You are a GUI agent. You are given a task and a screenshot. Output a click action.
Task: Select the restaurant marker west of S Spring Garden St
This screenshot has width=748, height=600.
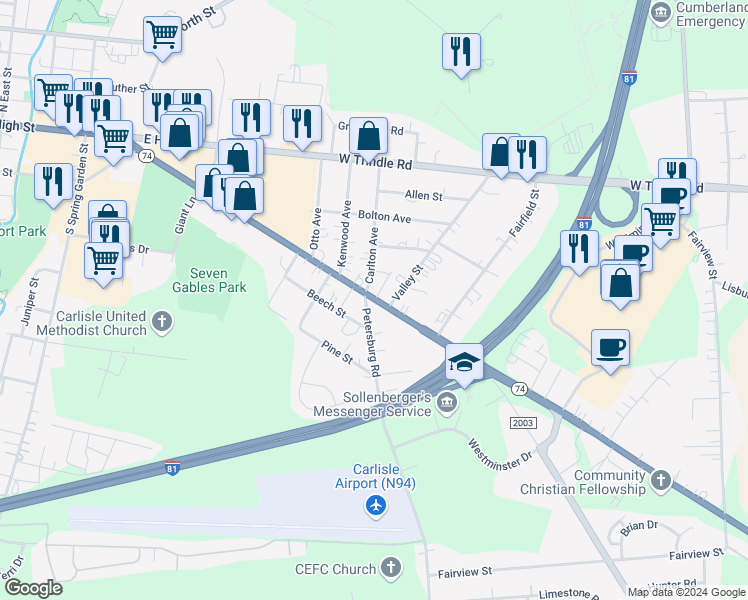pos(53,182)
